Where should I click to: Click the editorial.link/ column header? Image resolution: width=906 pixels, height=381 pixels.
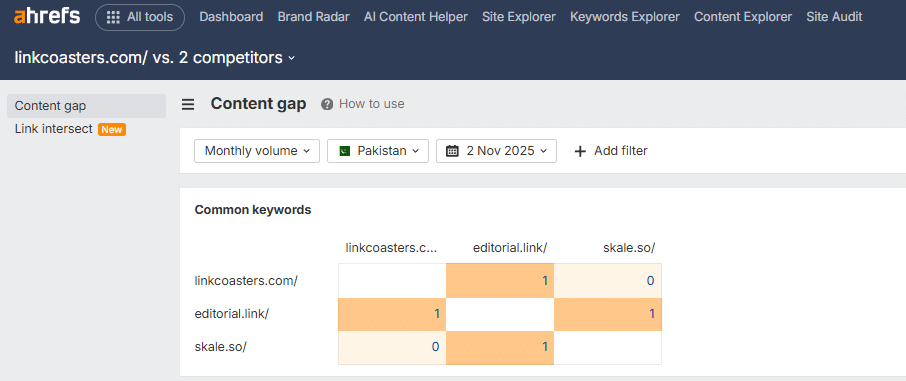510,248
